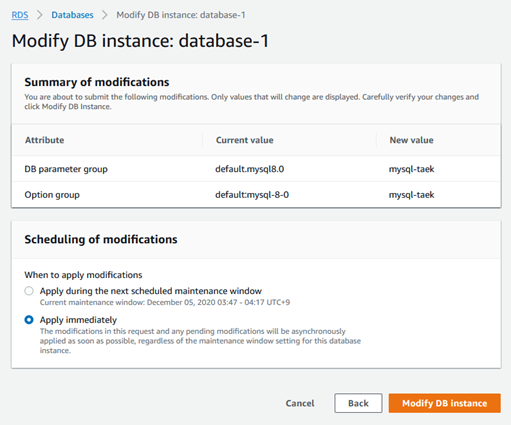Cancel the DB instance modification
Viewport: 511px width, 425px height.
pos(300,403)
